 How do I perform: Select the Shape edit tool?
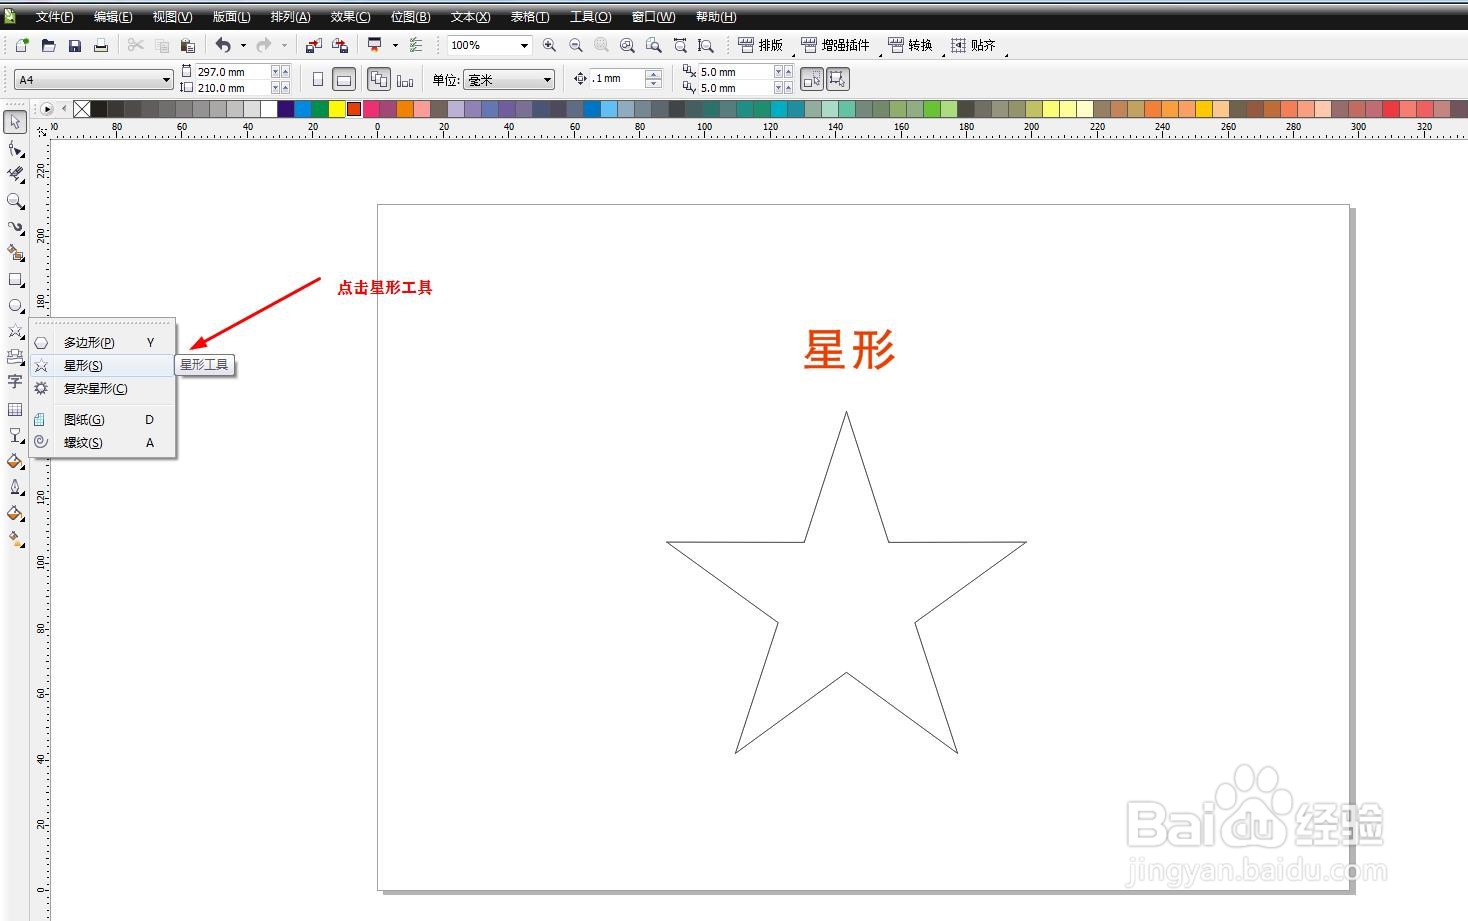[15, 149]
